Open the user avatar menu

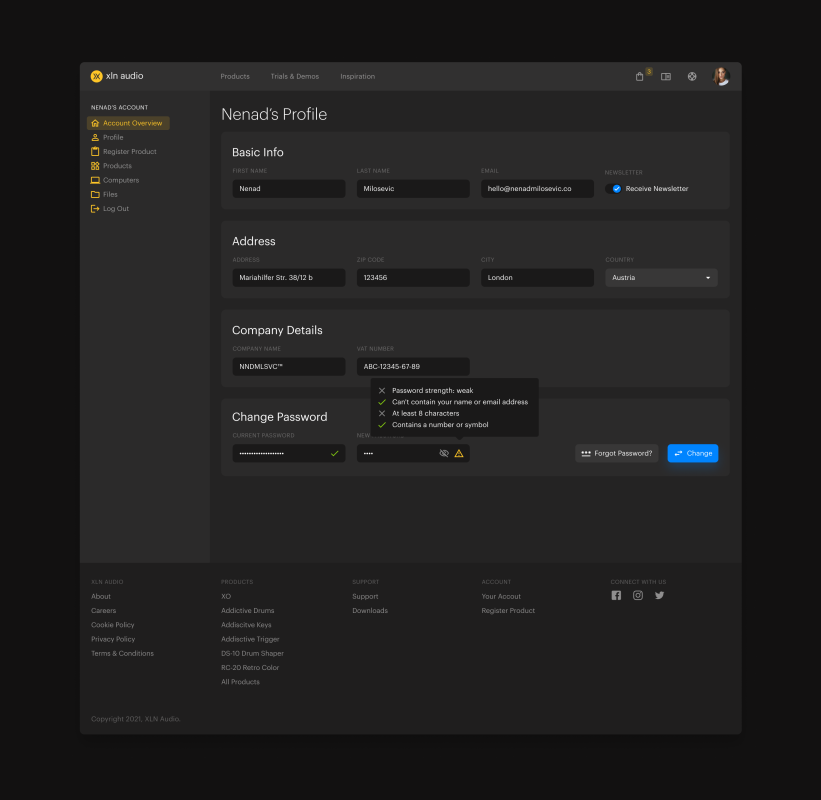[x=720, y=76]
